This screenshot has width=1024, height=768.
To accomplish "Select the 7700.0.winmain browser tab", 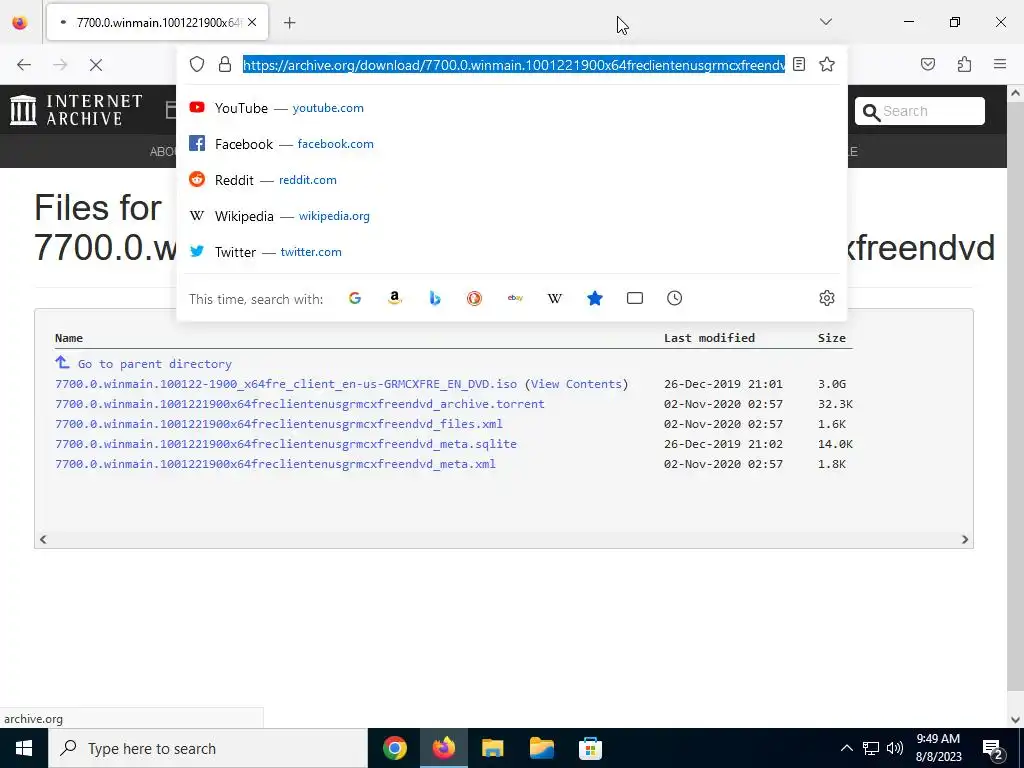I will click(x=157, y=22).
